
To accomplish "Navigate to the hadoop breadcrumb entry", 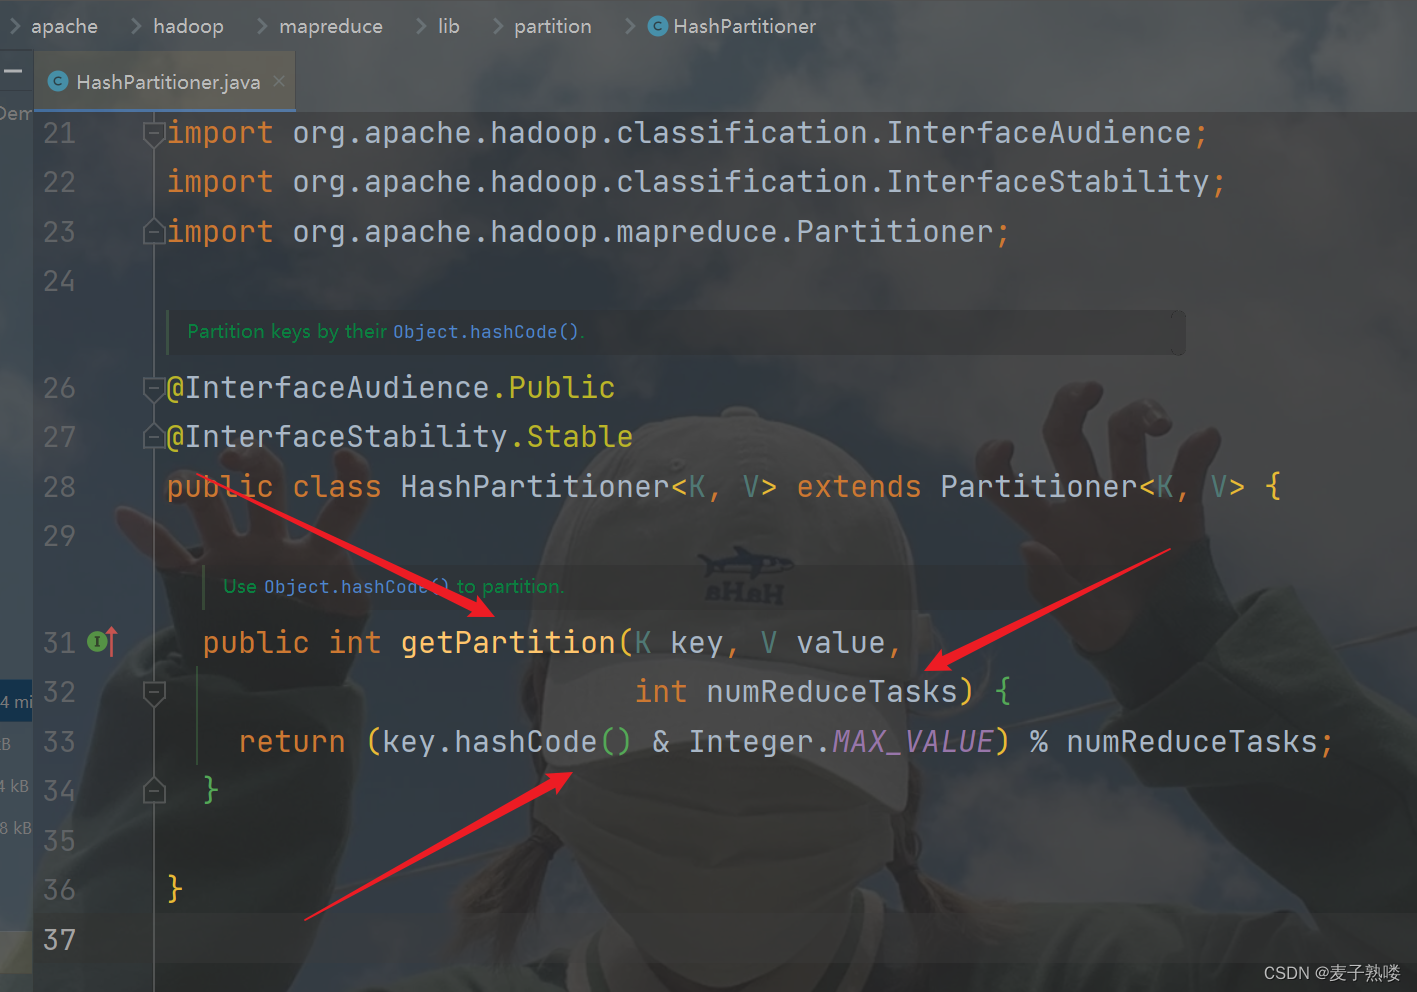I will [188, 26].
